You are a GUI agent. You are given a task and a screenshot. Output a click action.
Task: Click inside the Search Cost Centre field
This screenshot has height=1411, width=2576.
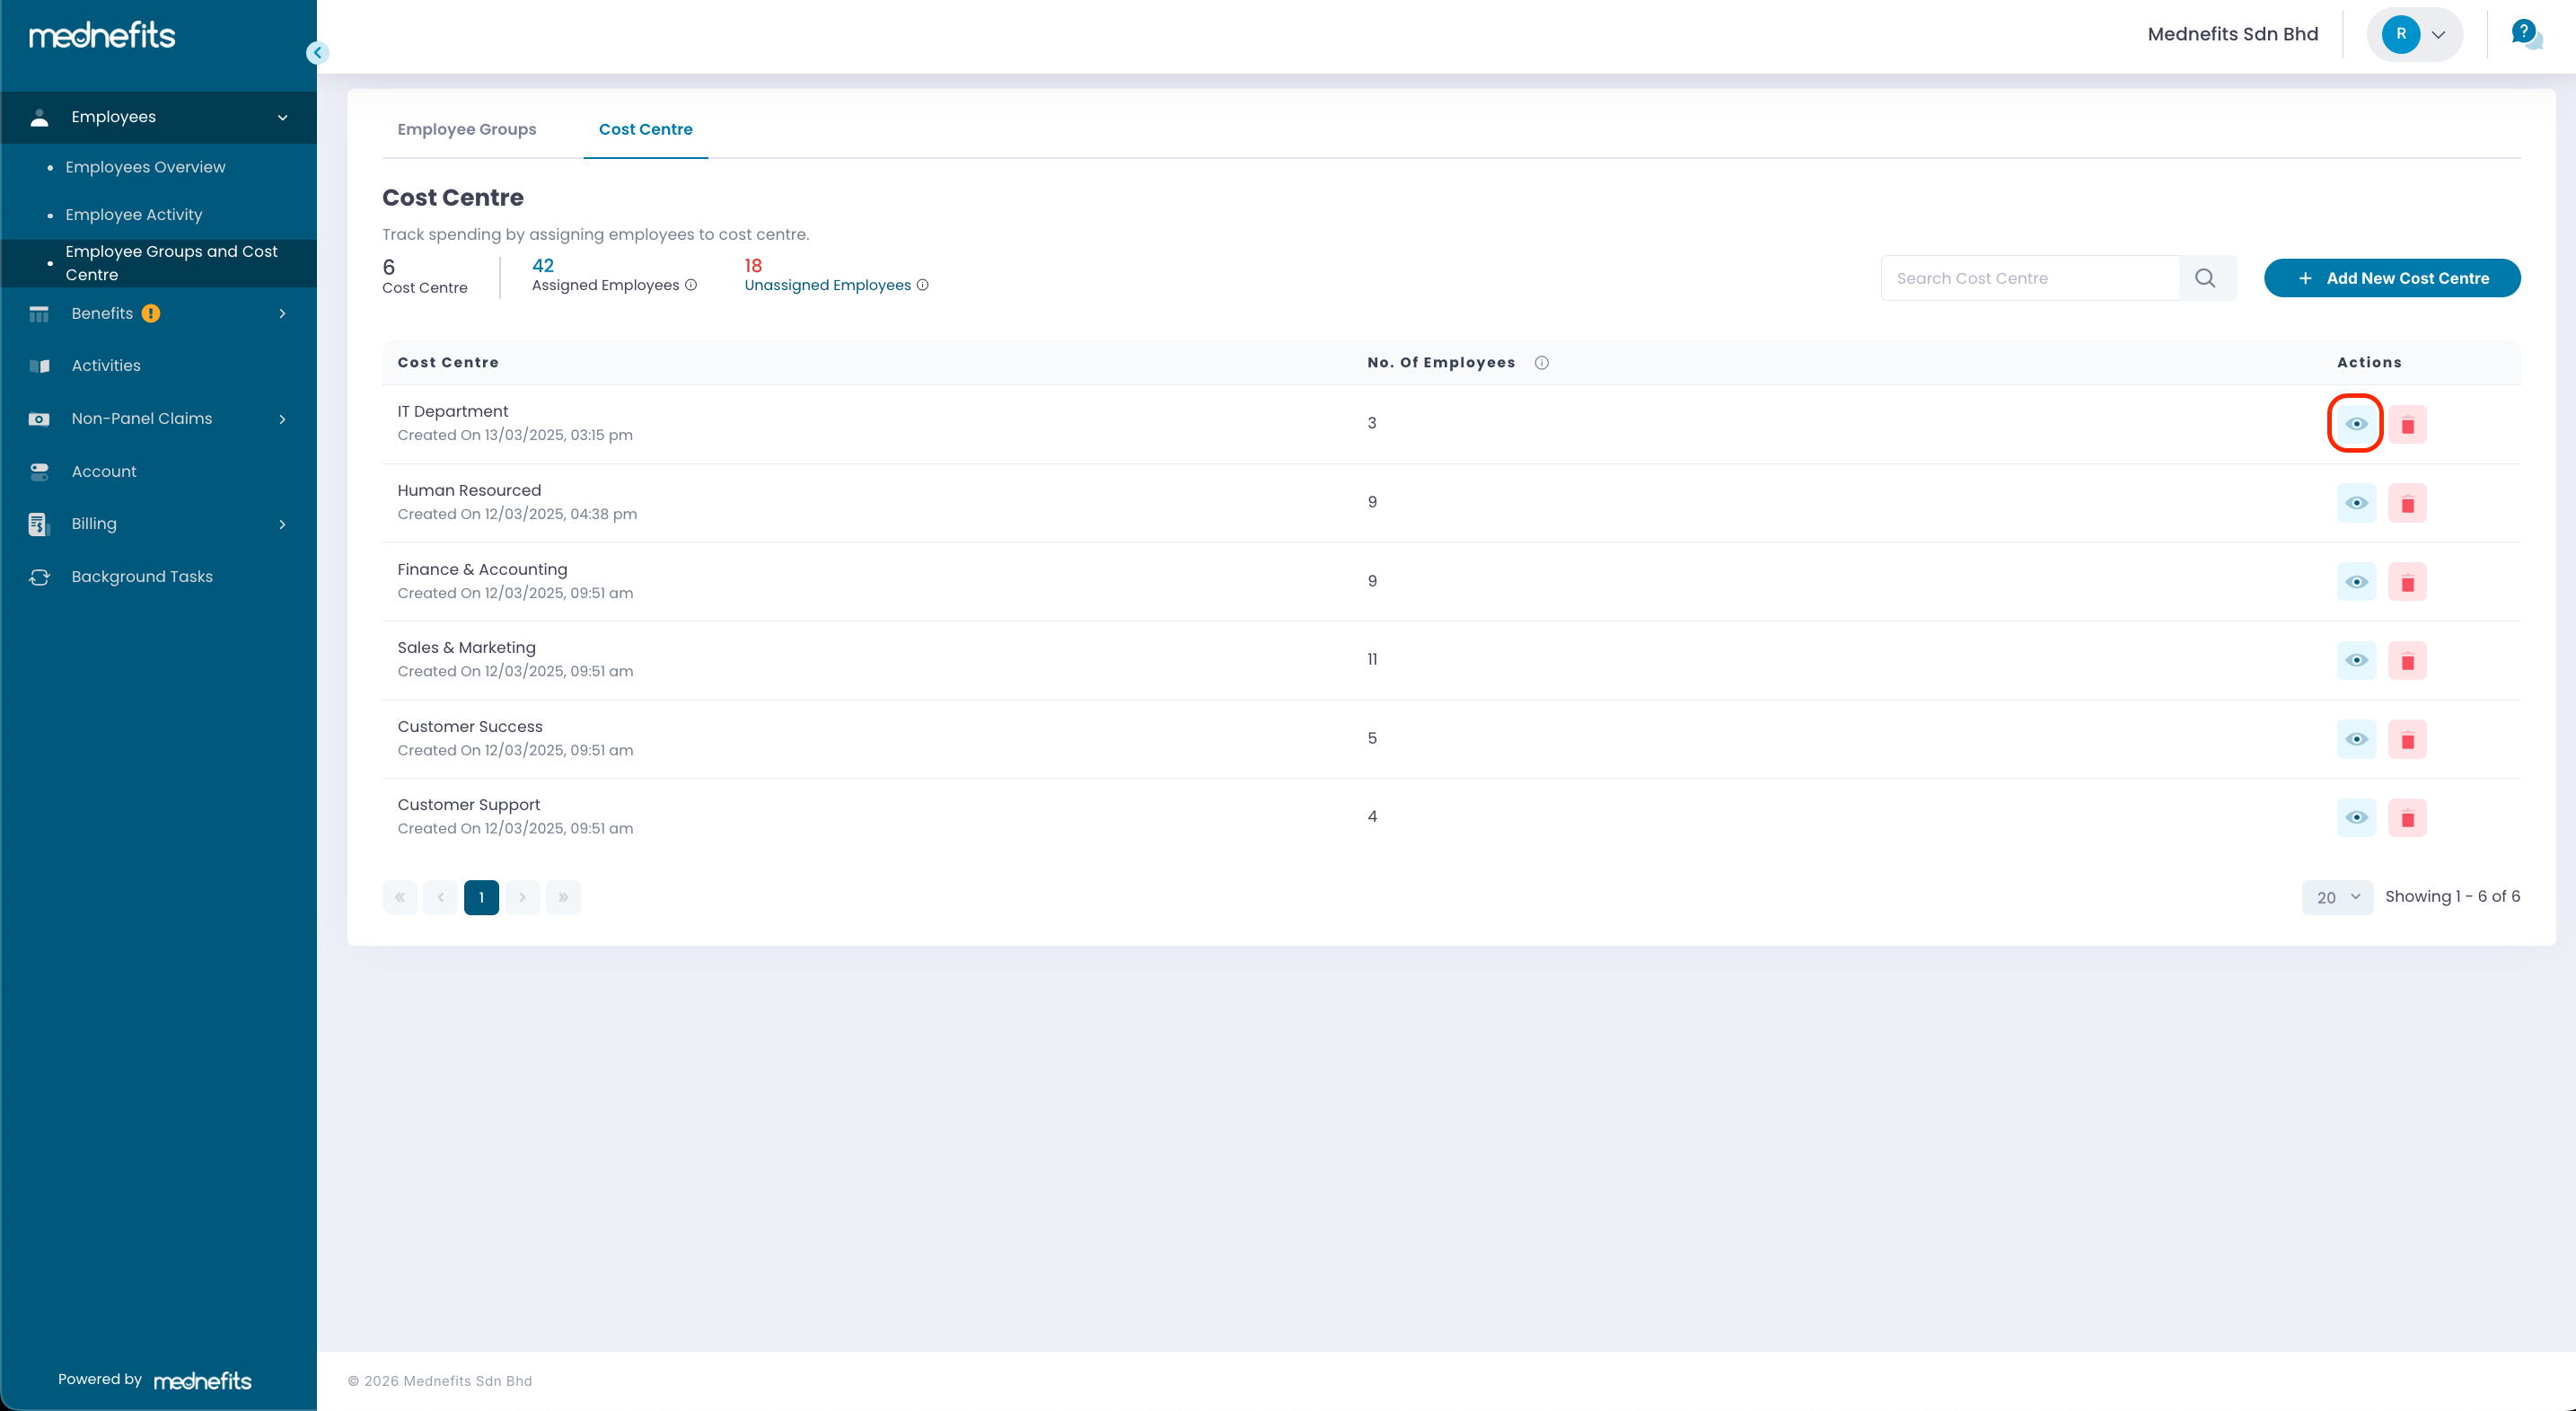pos(2029,278)
